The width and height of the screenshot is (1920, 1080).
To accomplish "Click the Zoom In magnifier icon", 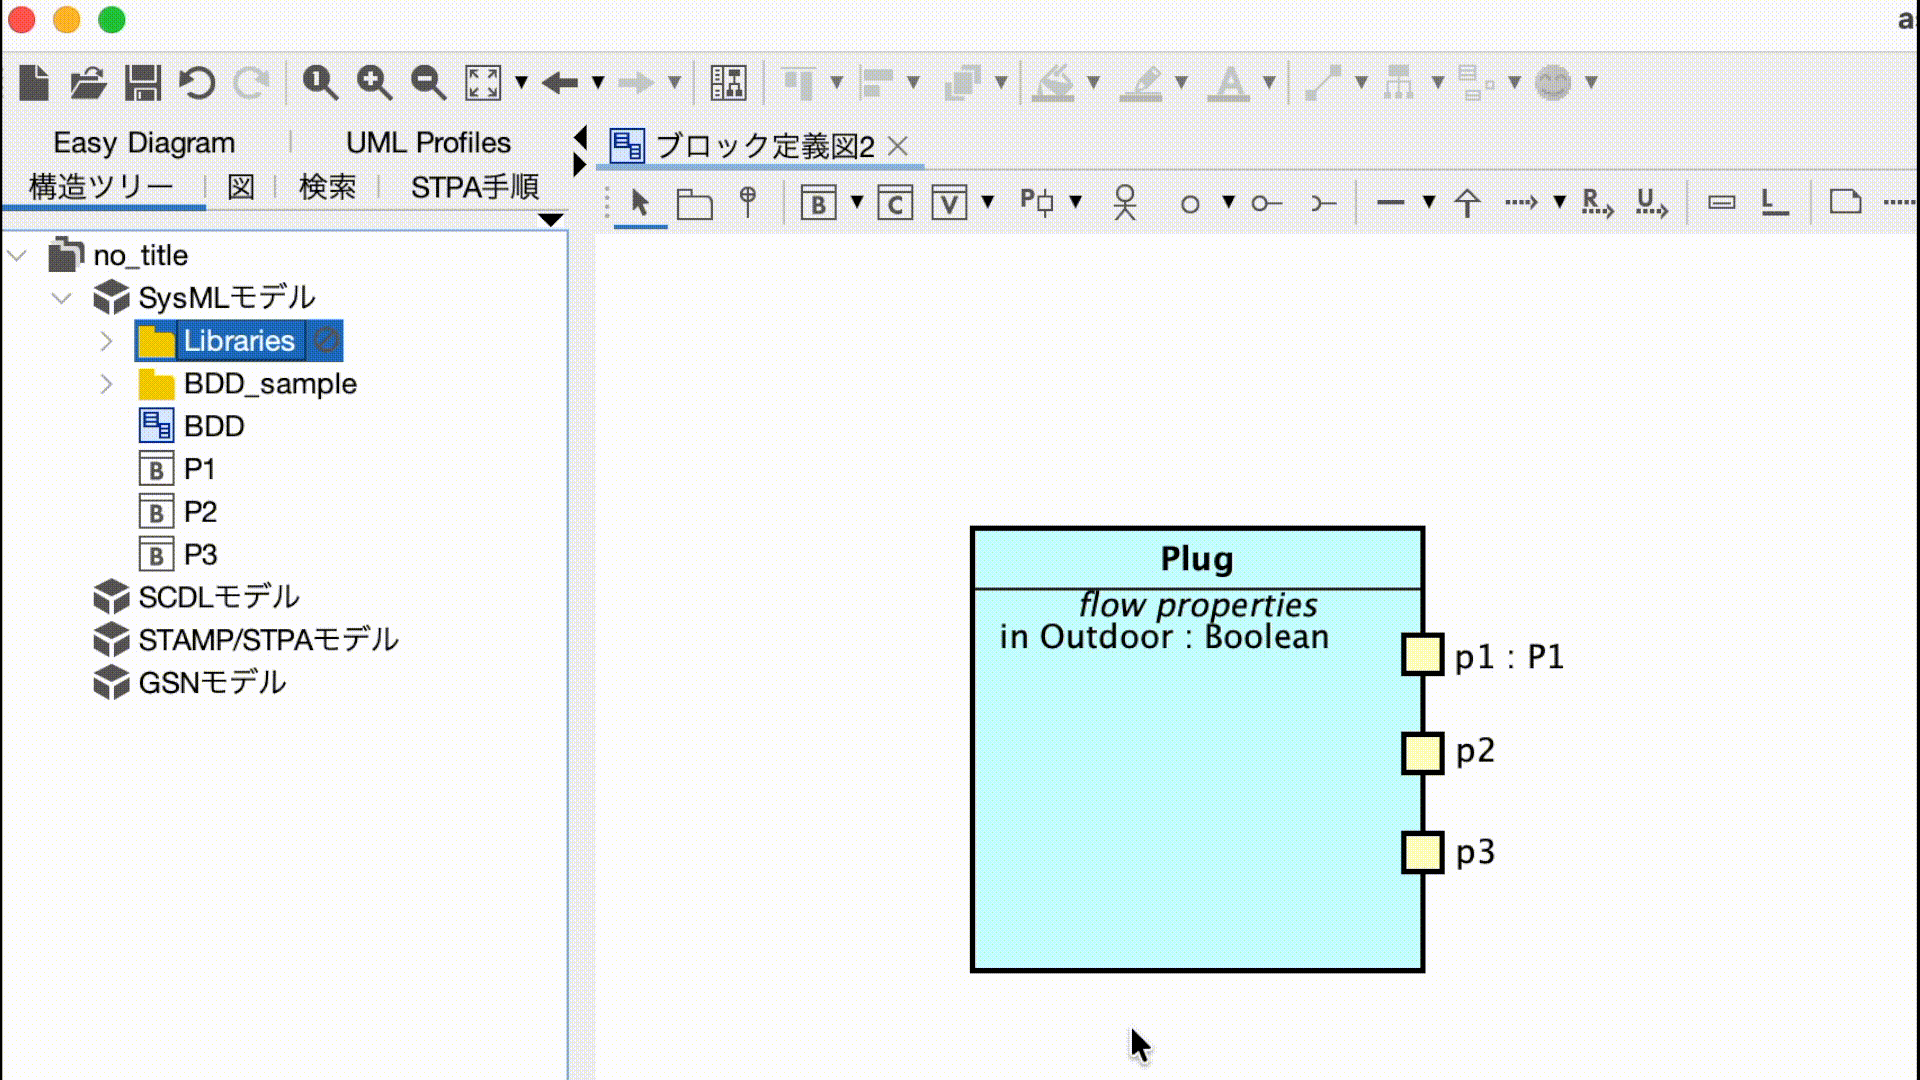I will pos(374,83).
